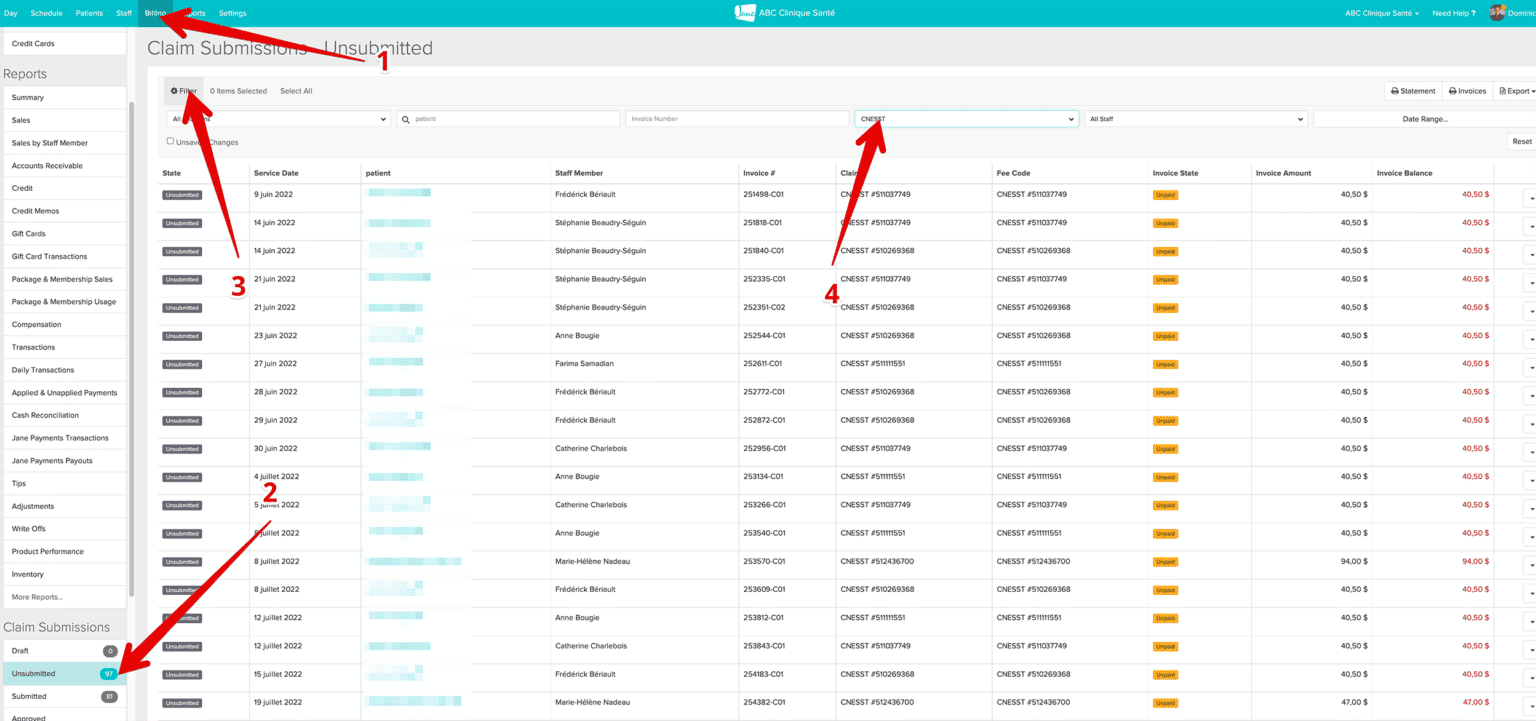Screen dimensions: 1536x721
Task: Open the Unsubmitted claim submissions list
Action: (64, 673)
